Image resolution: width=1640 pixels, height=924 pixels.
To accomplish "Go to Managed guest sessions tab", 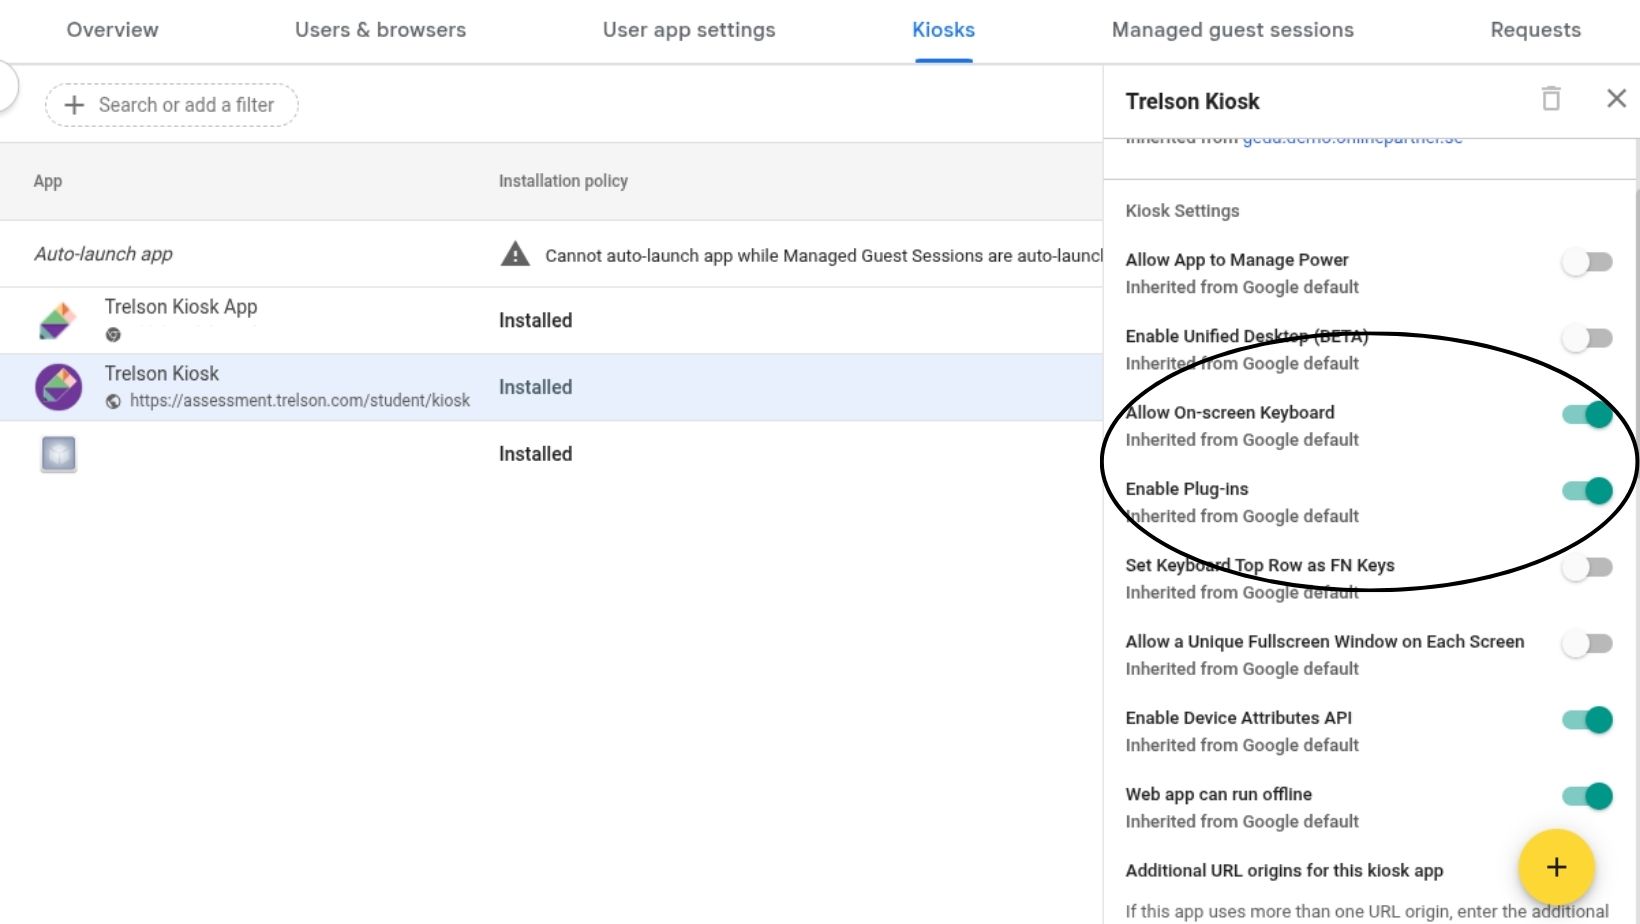I will pyautogui.click(x=1233, y=30).
